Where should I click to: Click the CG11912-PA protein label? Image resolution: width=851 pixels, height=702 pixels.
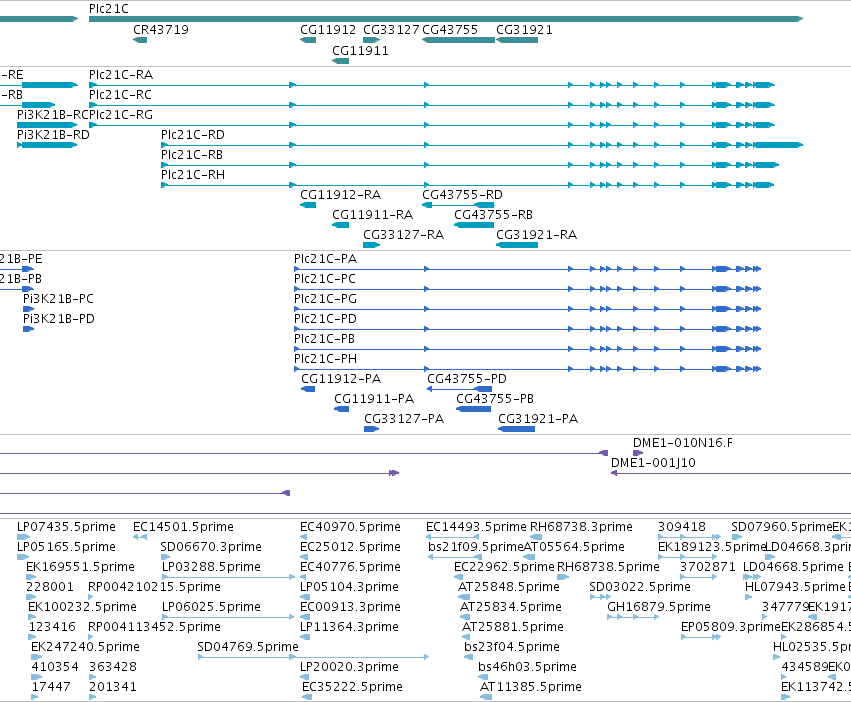(x=341, y=380)
